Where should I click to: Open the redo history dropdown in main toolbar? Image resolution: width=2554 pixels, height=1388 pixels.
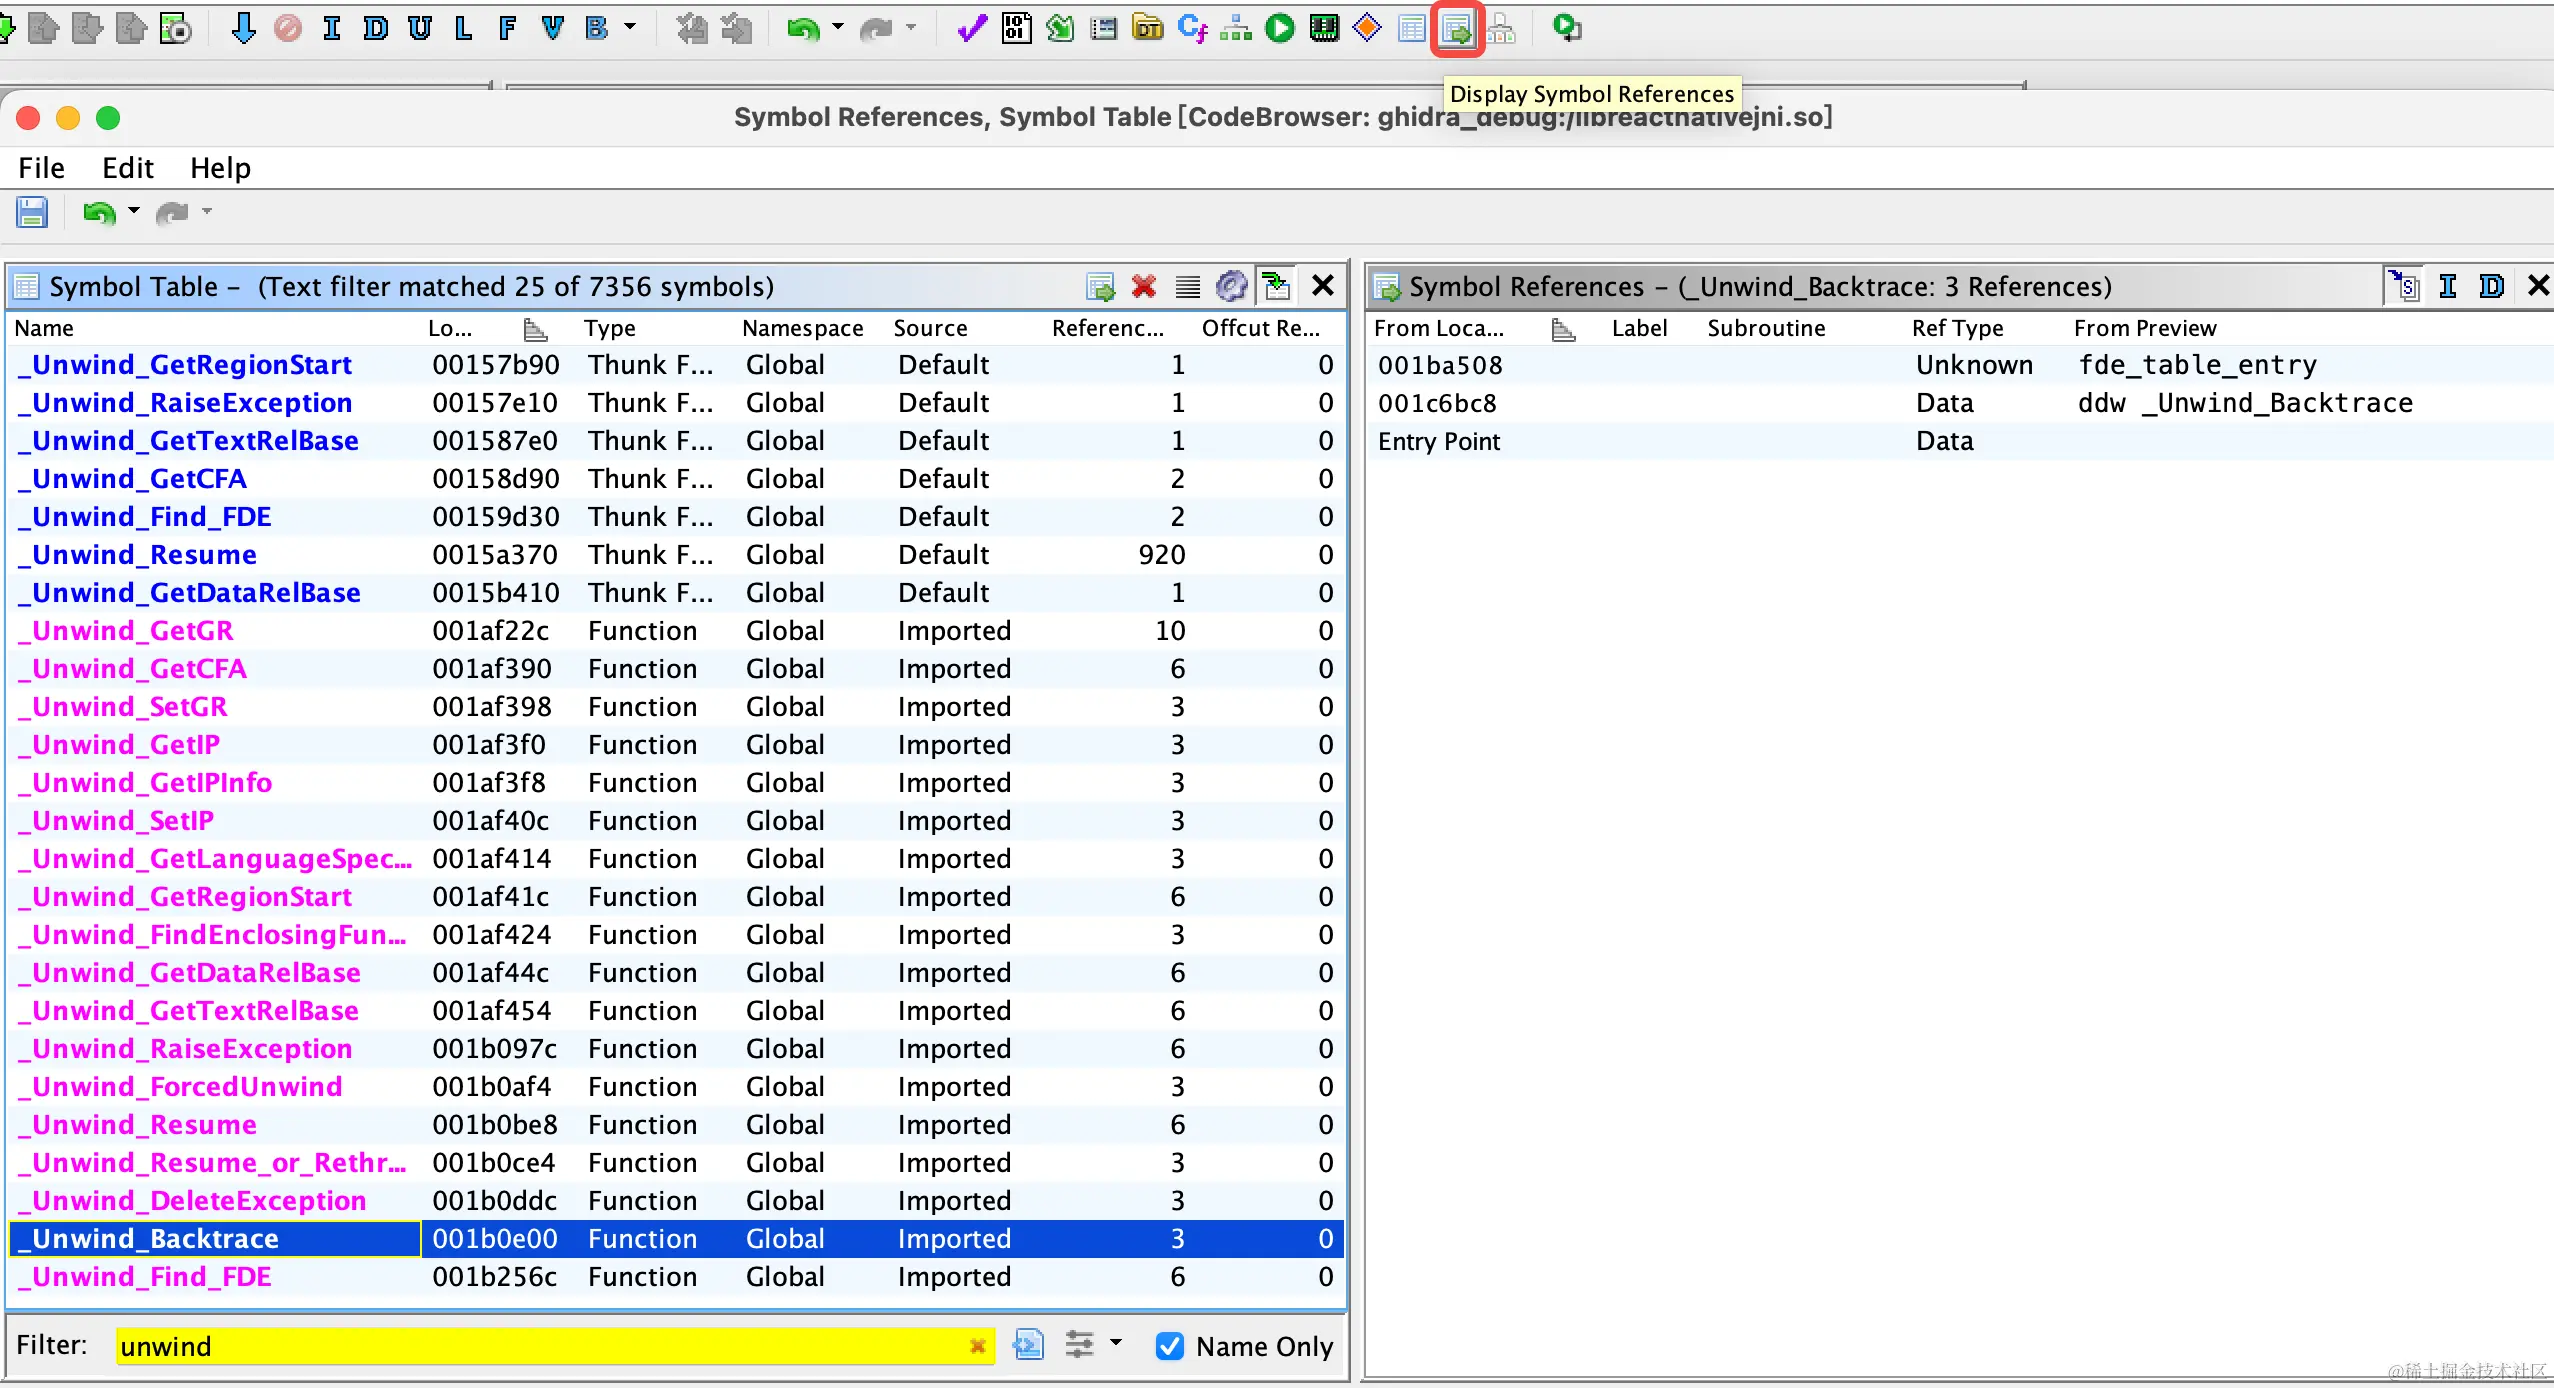(x=911, y=27)
